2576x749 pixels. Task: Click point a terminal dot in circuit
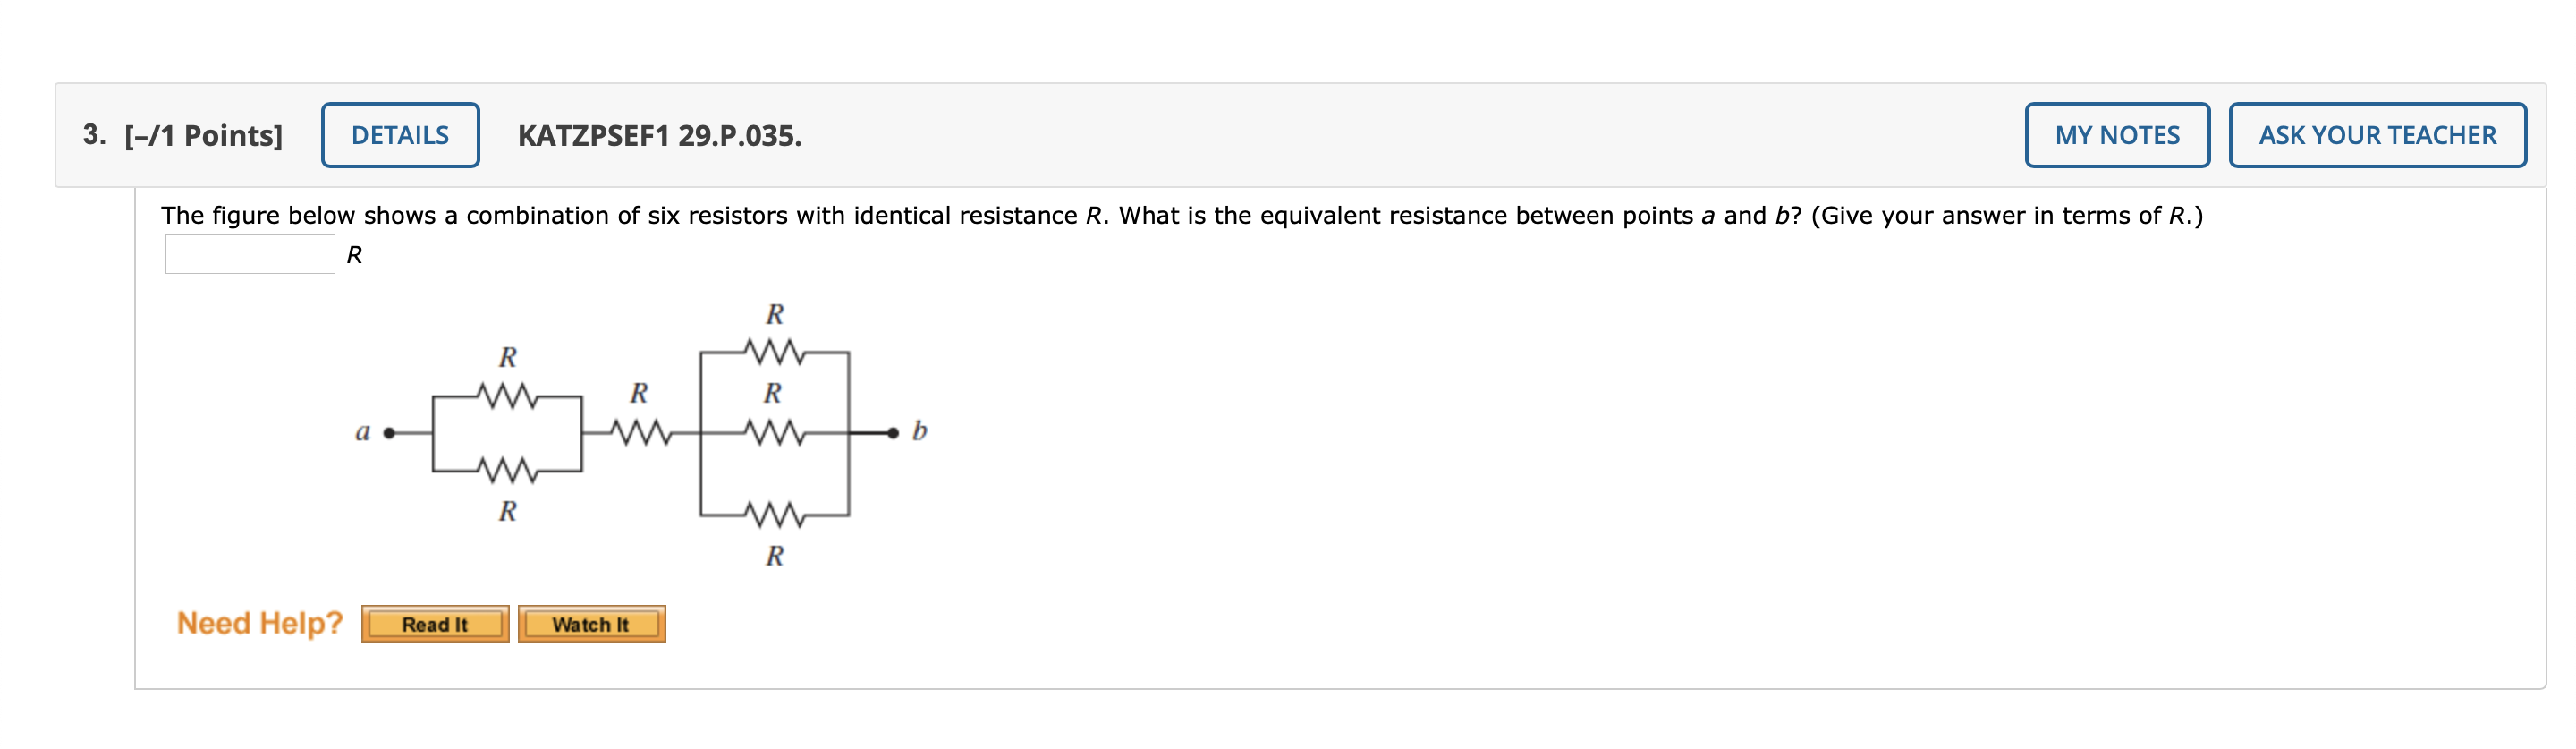pos(389,433)
